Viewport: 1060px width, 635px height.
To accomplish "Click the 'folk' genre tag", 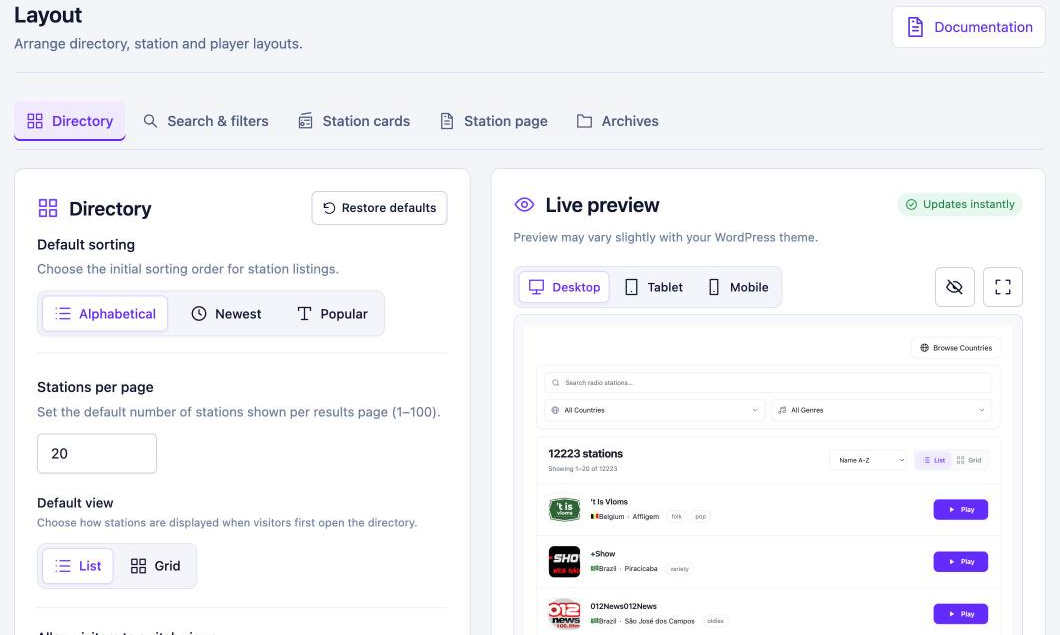I will [677, 517].
